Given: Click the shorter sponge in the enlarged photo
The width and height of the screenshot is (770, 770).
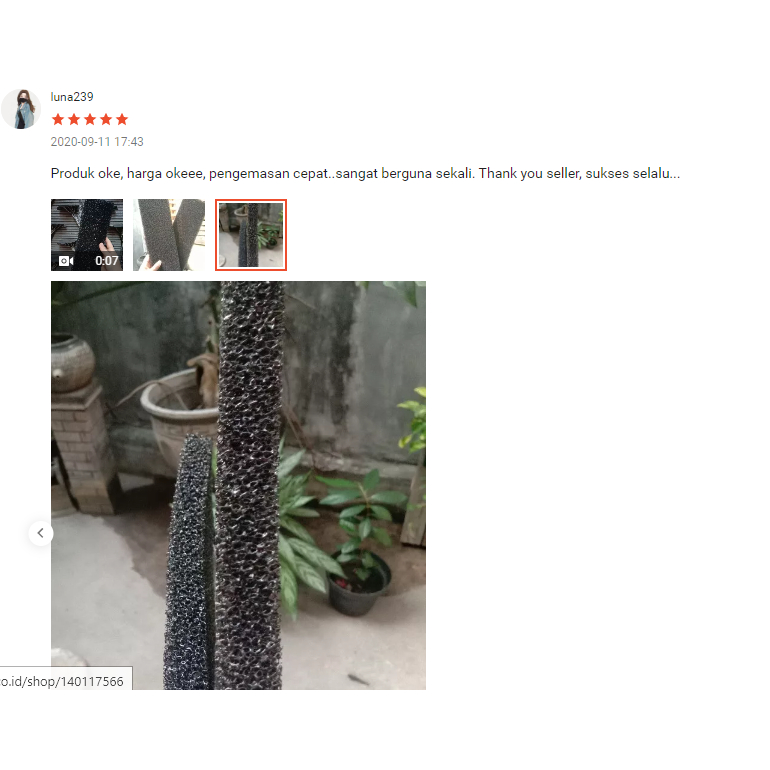Looking at the screenshot, I should tap(190, 561).
